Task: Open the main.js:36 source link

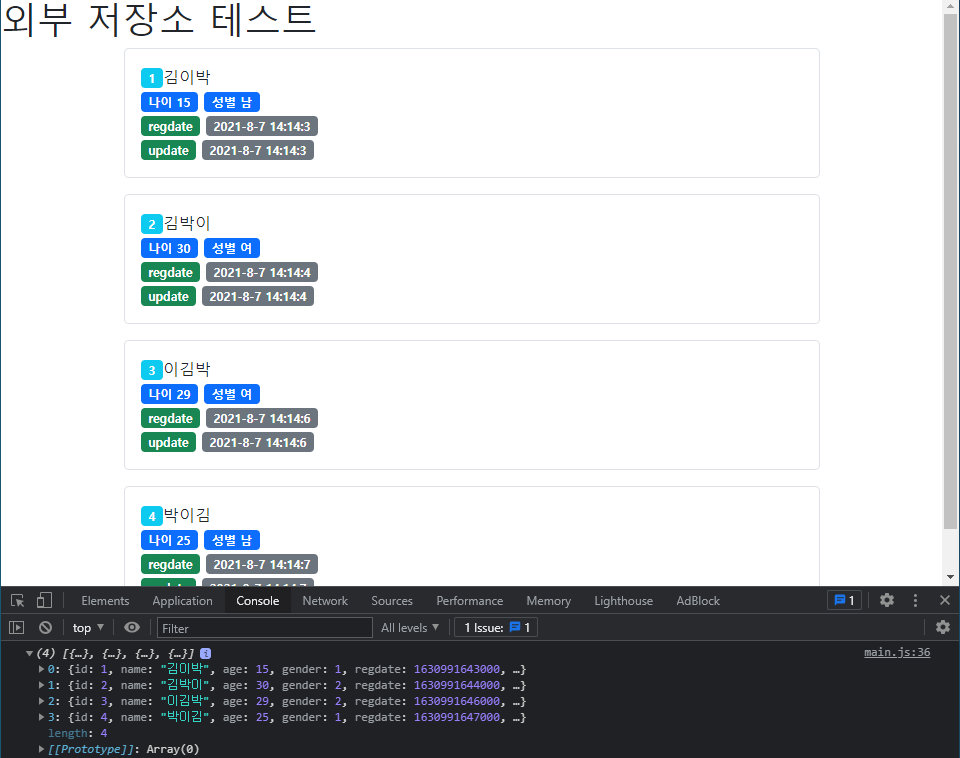Action: coord(896,653)
